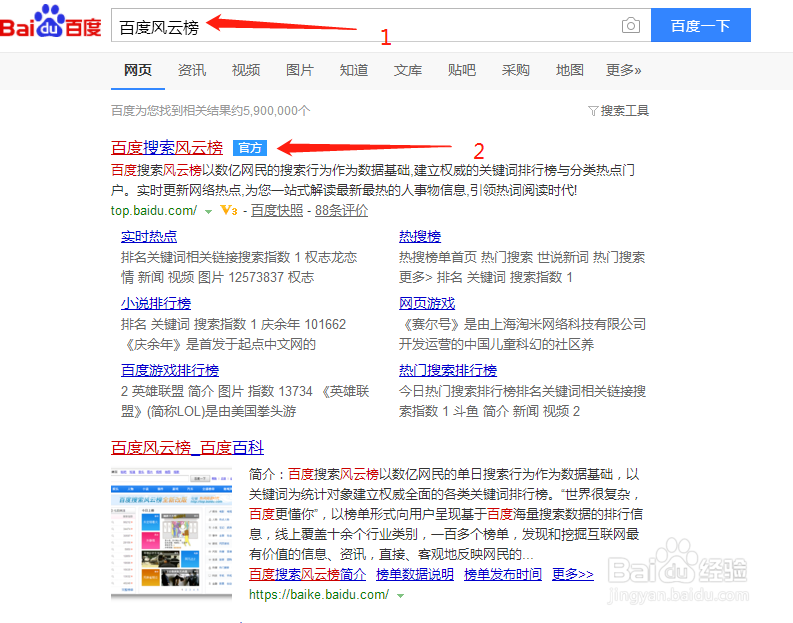Click the https://baike.baidu.com/ URL text
Viewport: 793px width, 623px height.
click(x=319, y=595)
